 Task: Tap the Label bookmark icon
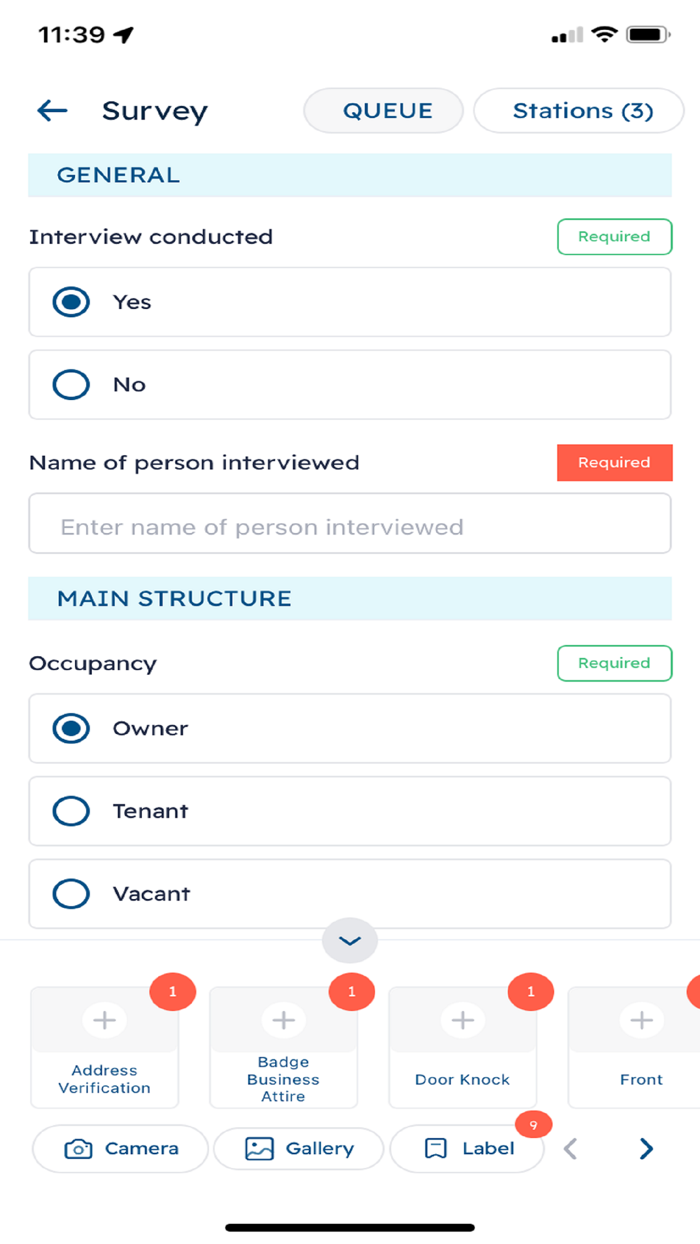tap(435, 1148)
